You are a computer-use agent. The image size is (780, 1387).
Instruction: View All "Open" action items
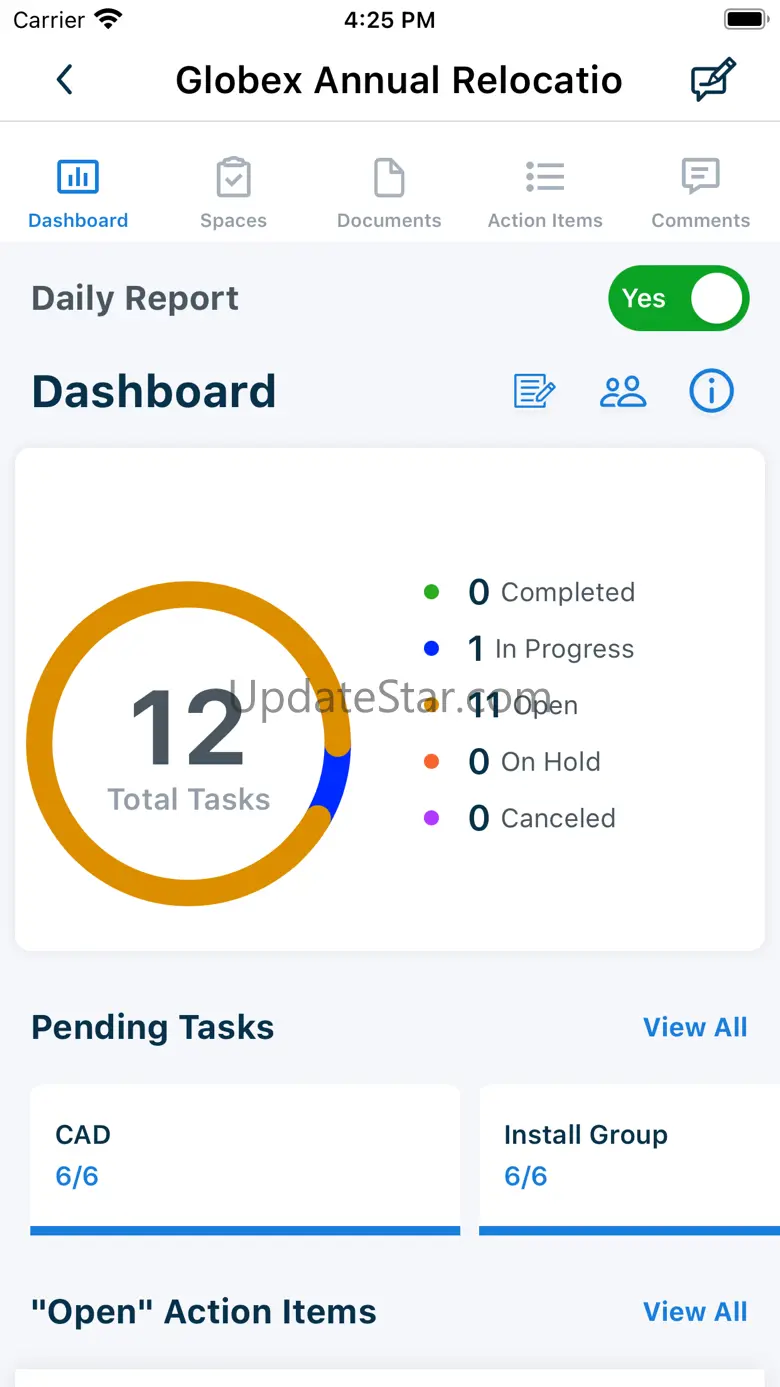695,1311
